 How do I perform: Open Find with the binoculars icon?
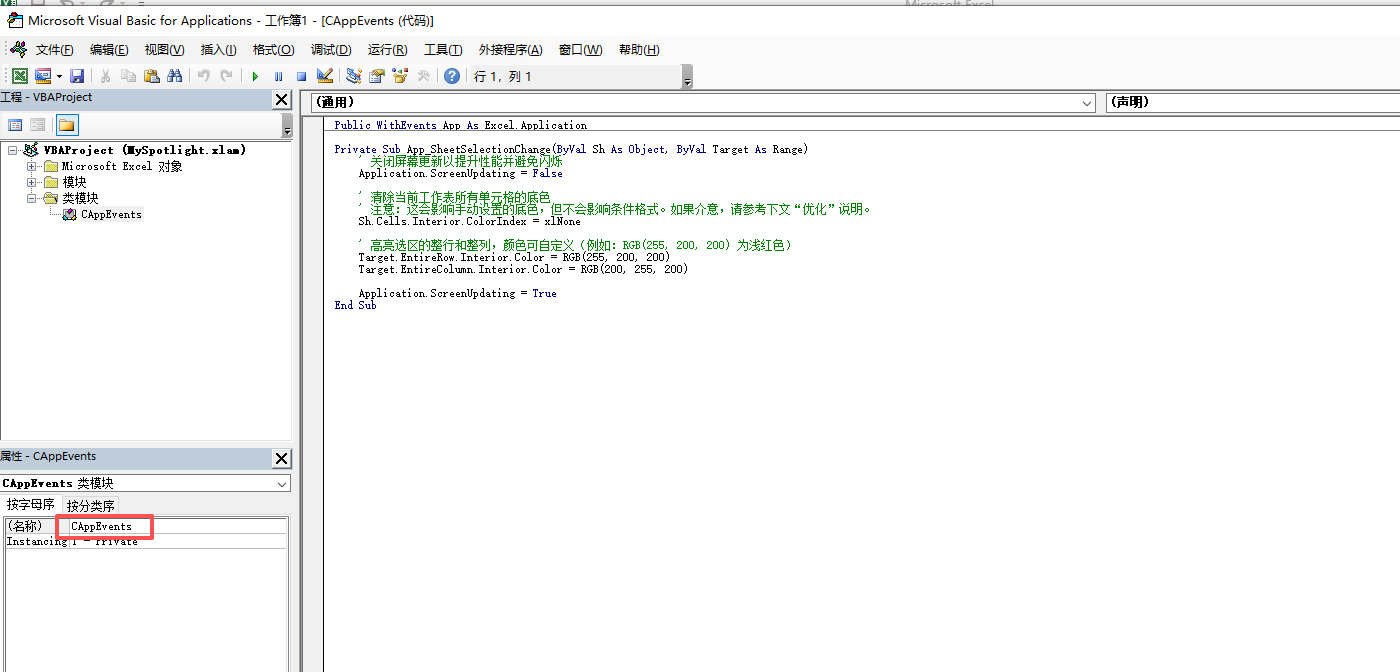[175, 76]
